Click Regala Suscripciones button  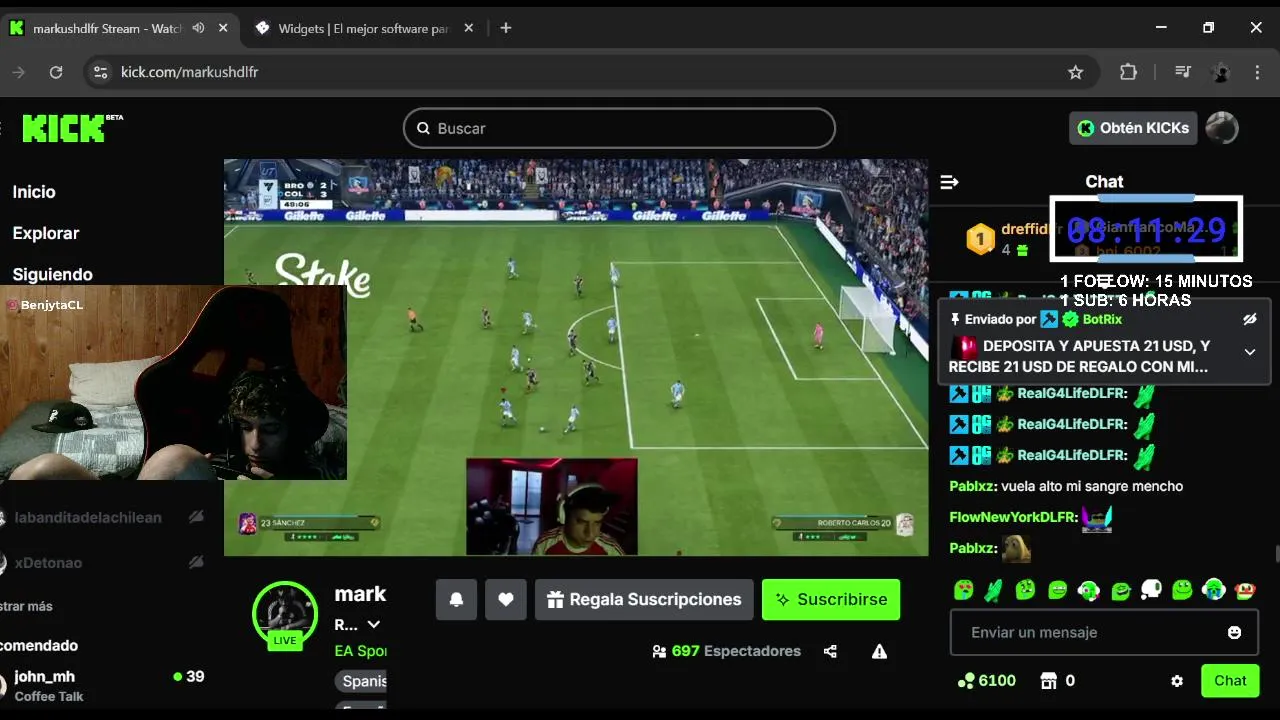coord(644,599)
